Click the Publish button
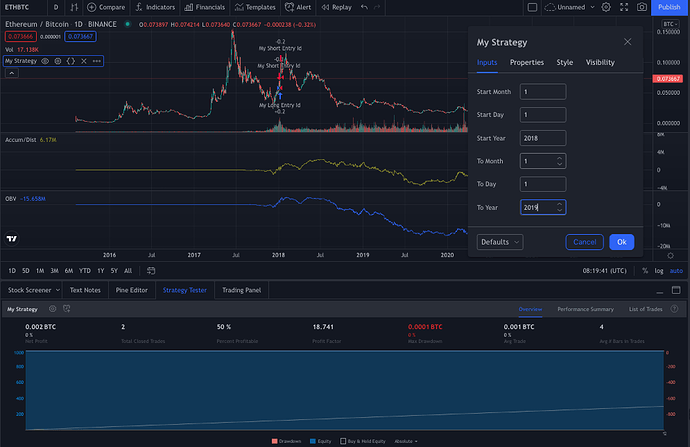 (x=669, y=7)
